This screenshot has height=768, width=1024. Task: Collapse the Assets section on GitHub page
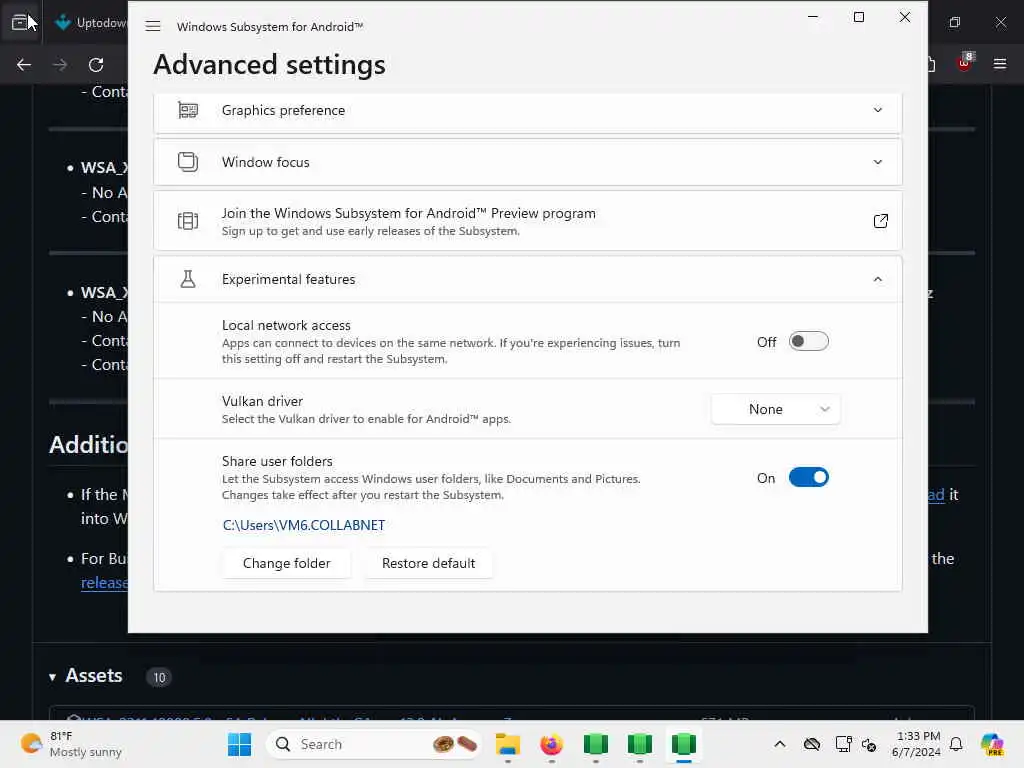(52, 677)
